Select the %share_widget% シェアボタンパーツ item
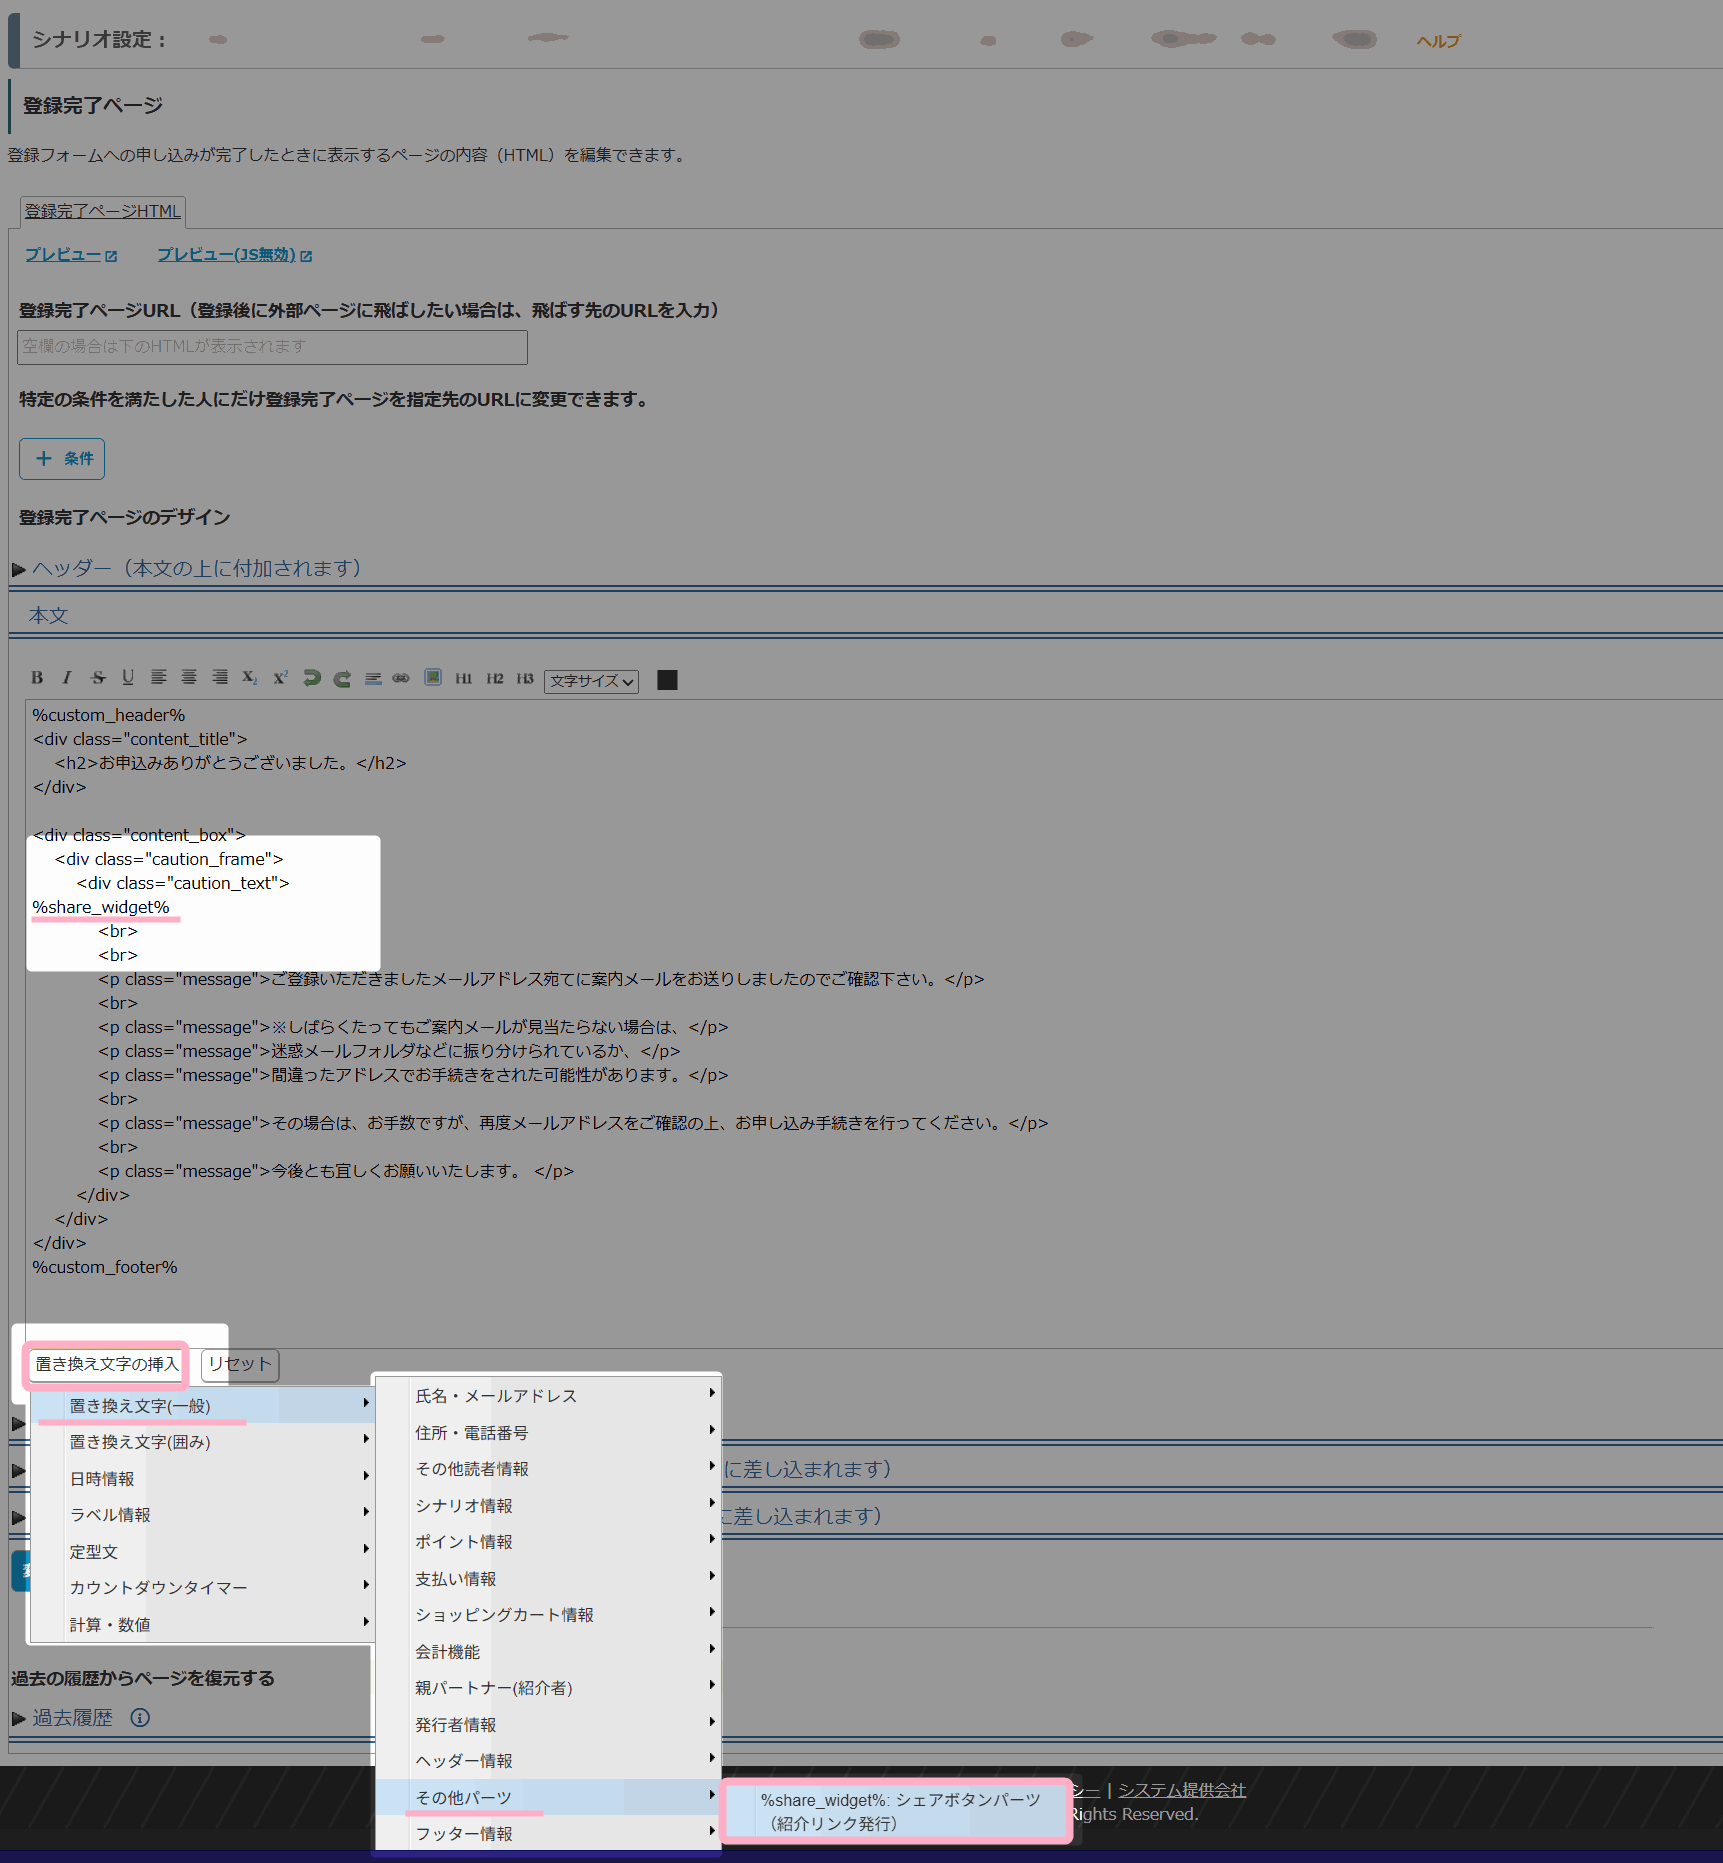The width and height of the screenshot is (1723, 1863). pos(897,1811)
